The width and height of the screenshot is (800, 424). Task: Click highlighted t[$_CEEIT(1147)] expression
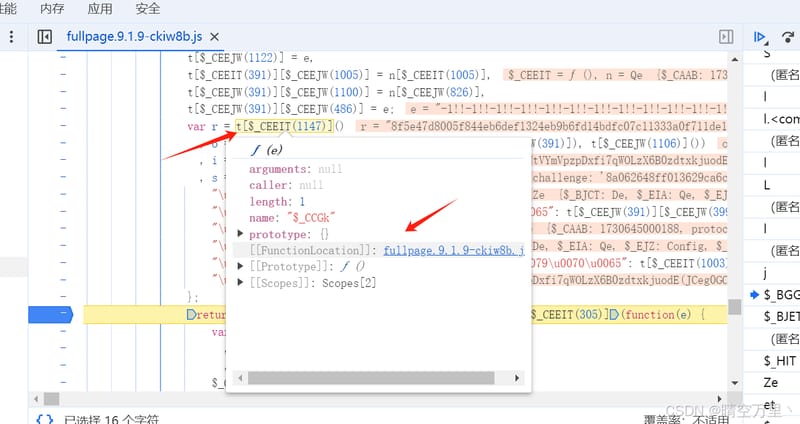284,126
